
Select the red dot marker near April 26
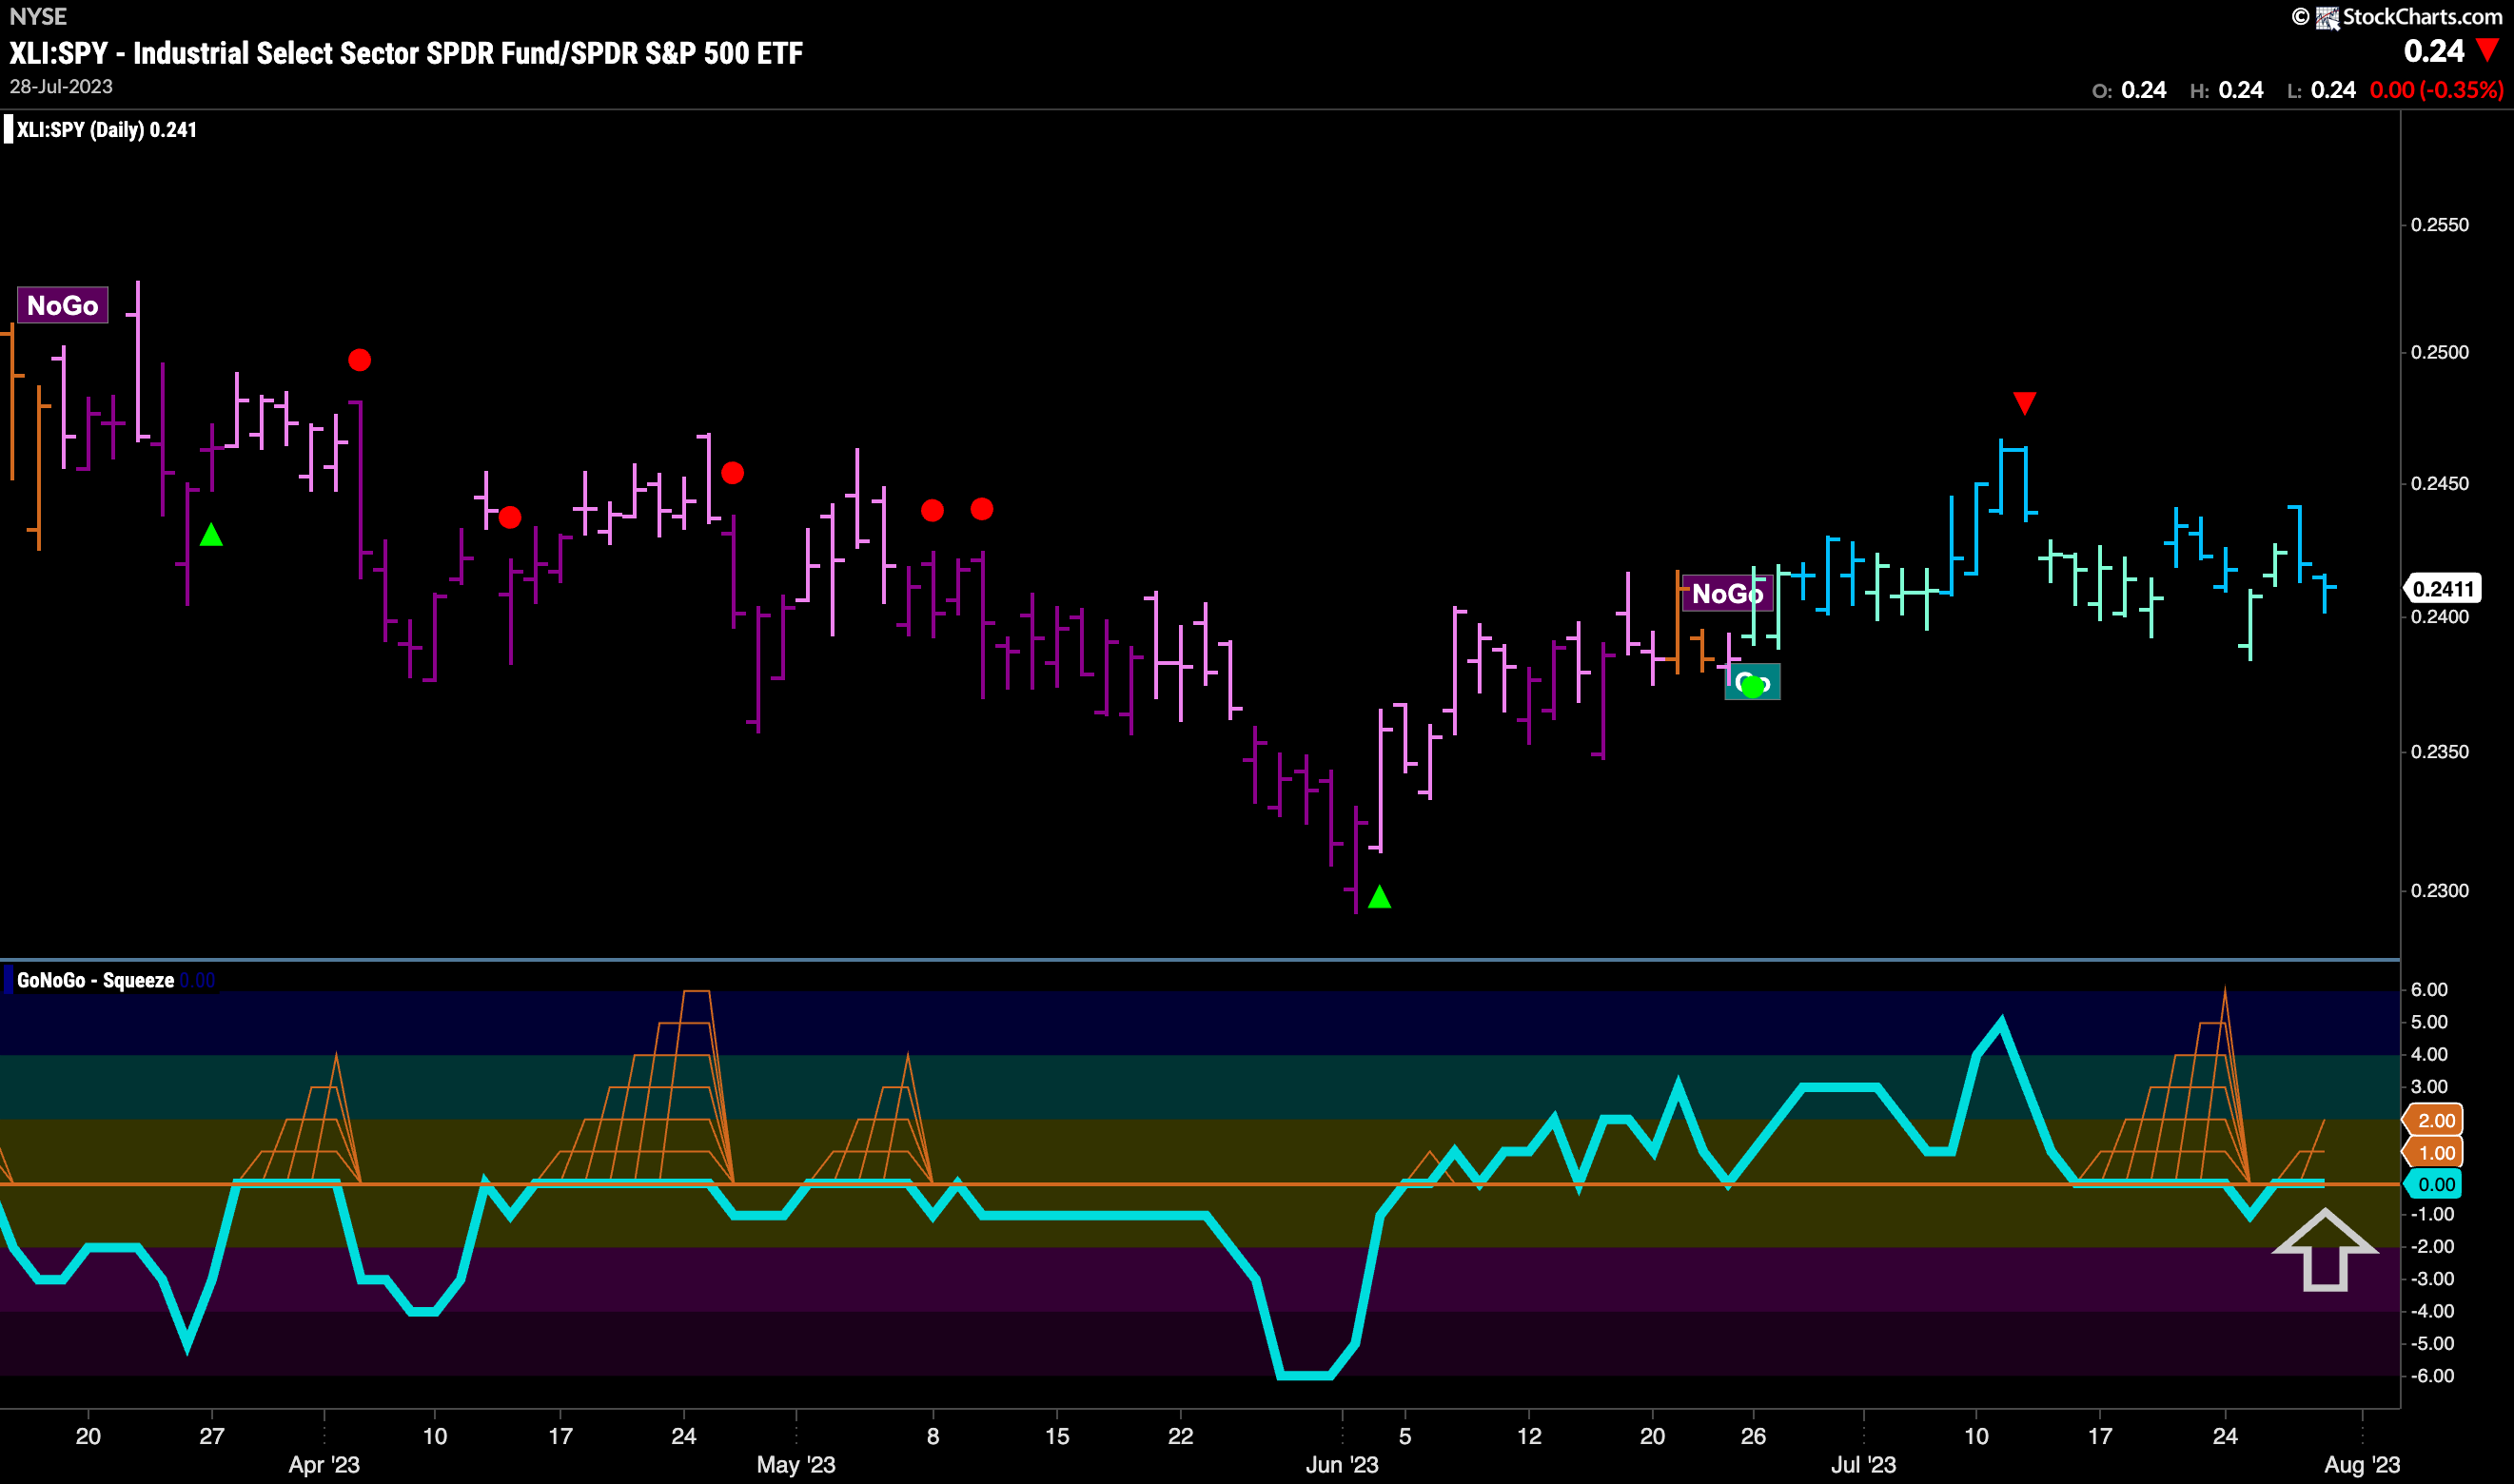[x=732, y=473]
